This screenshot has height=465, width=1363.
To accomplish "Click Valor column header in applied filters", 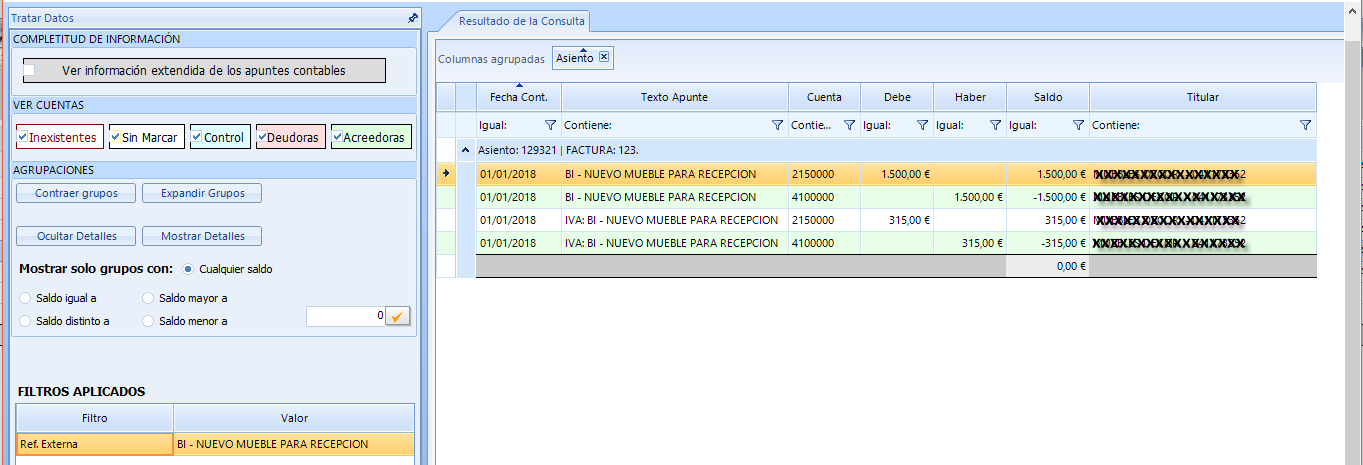I will click(x=294, y=418).
